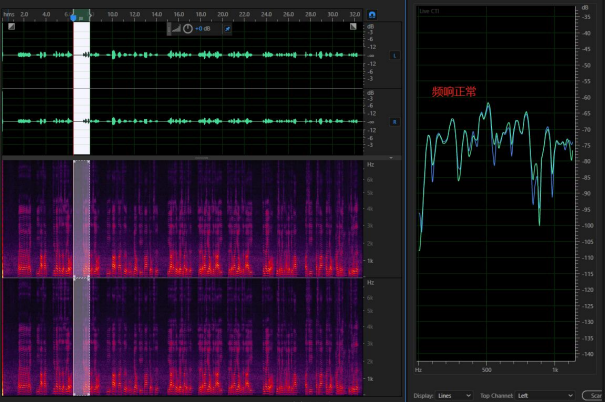Viewport: 605px width, 402px height.
Task: Click the hms time format label
Action: click(8, 14)
